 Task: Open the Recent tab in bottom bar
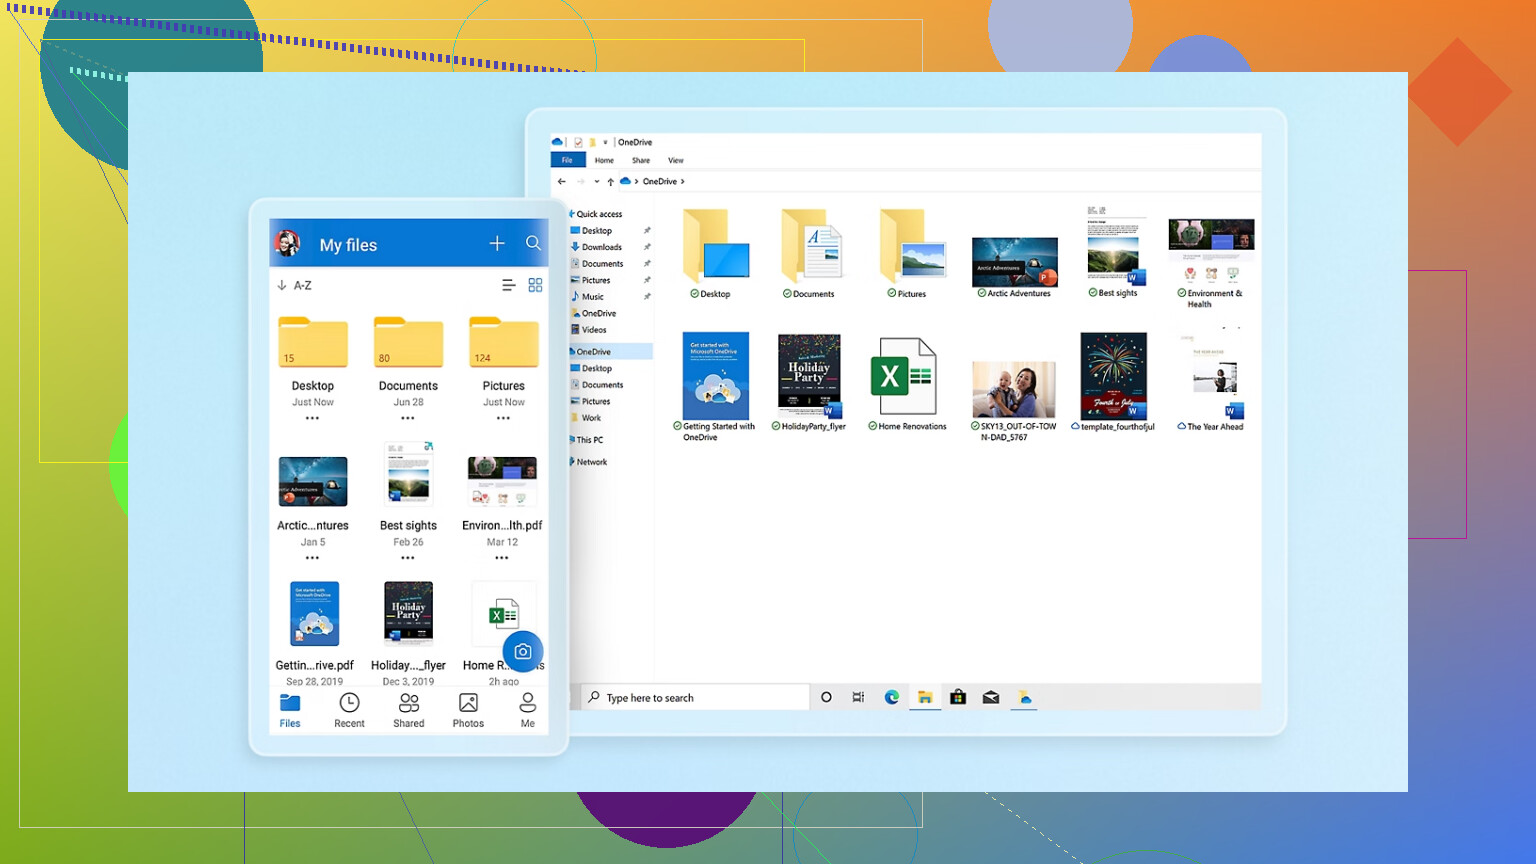click(349, 710)
